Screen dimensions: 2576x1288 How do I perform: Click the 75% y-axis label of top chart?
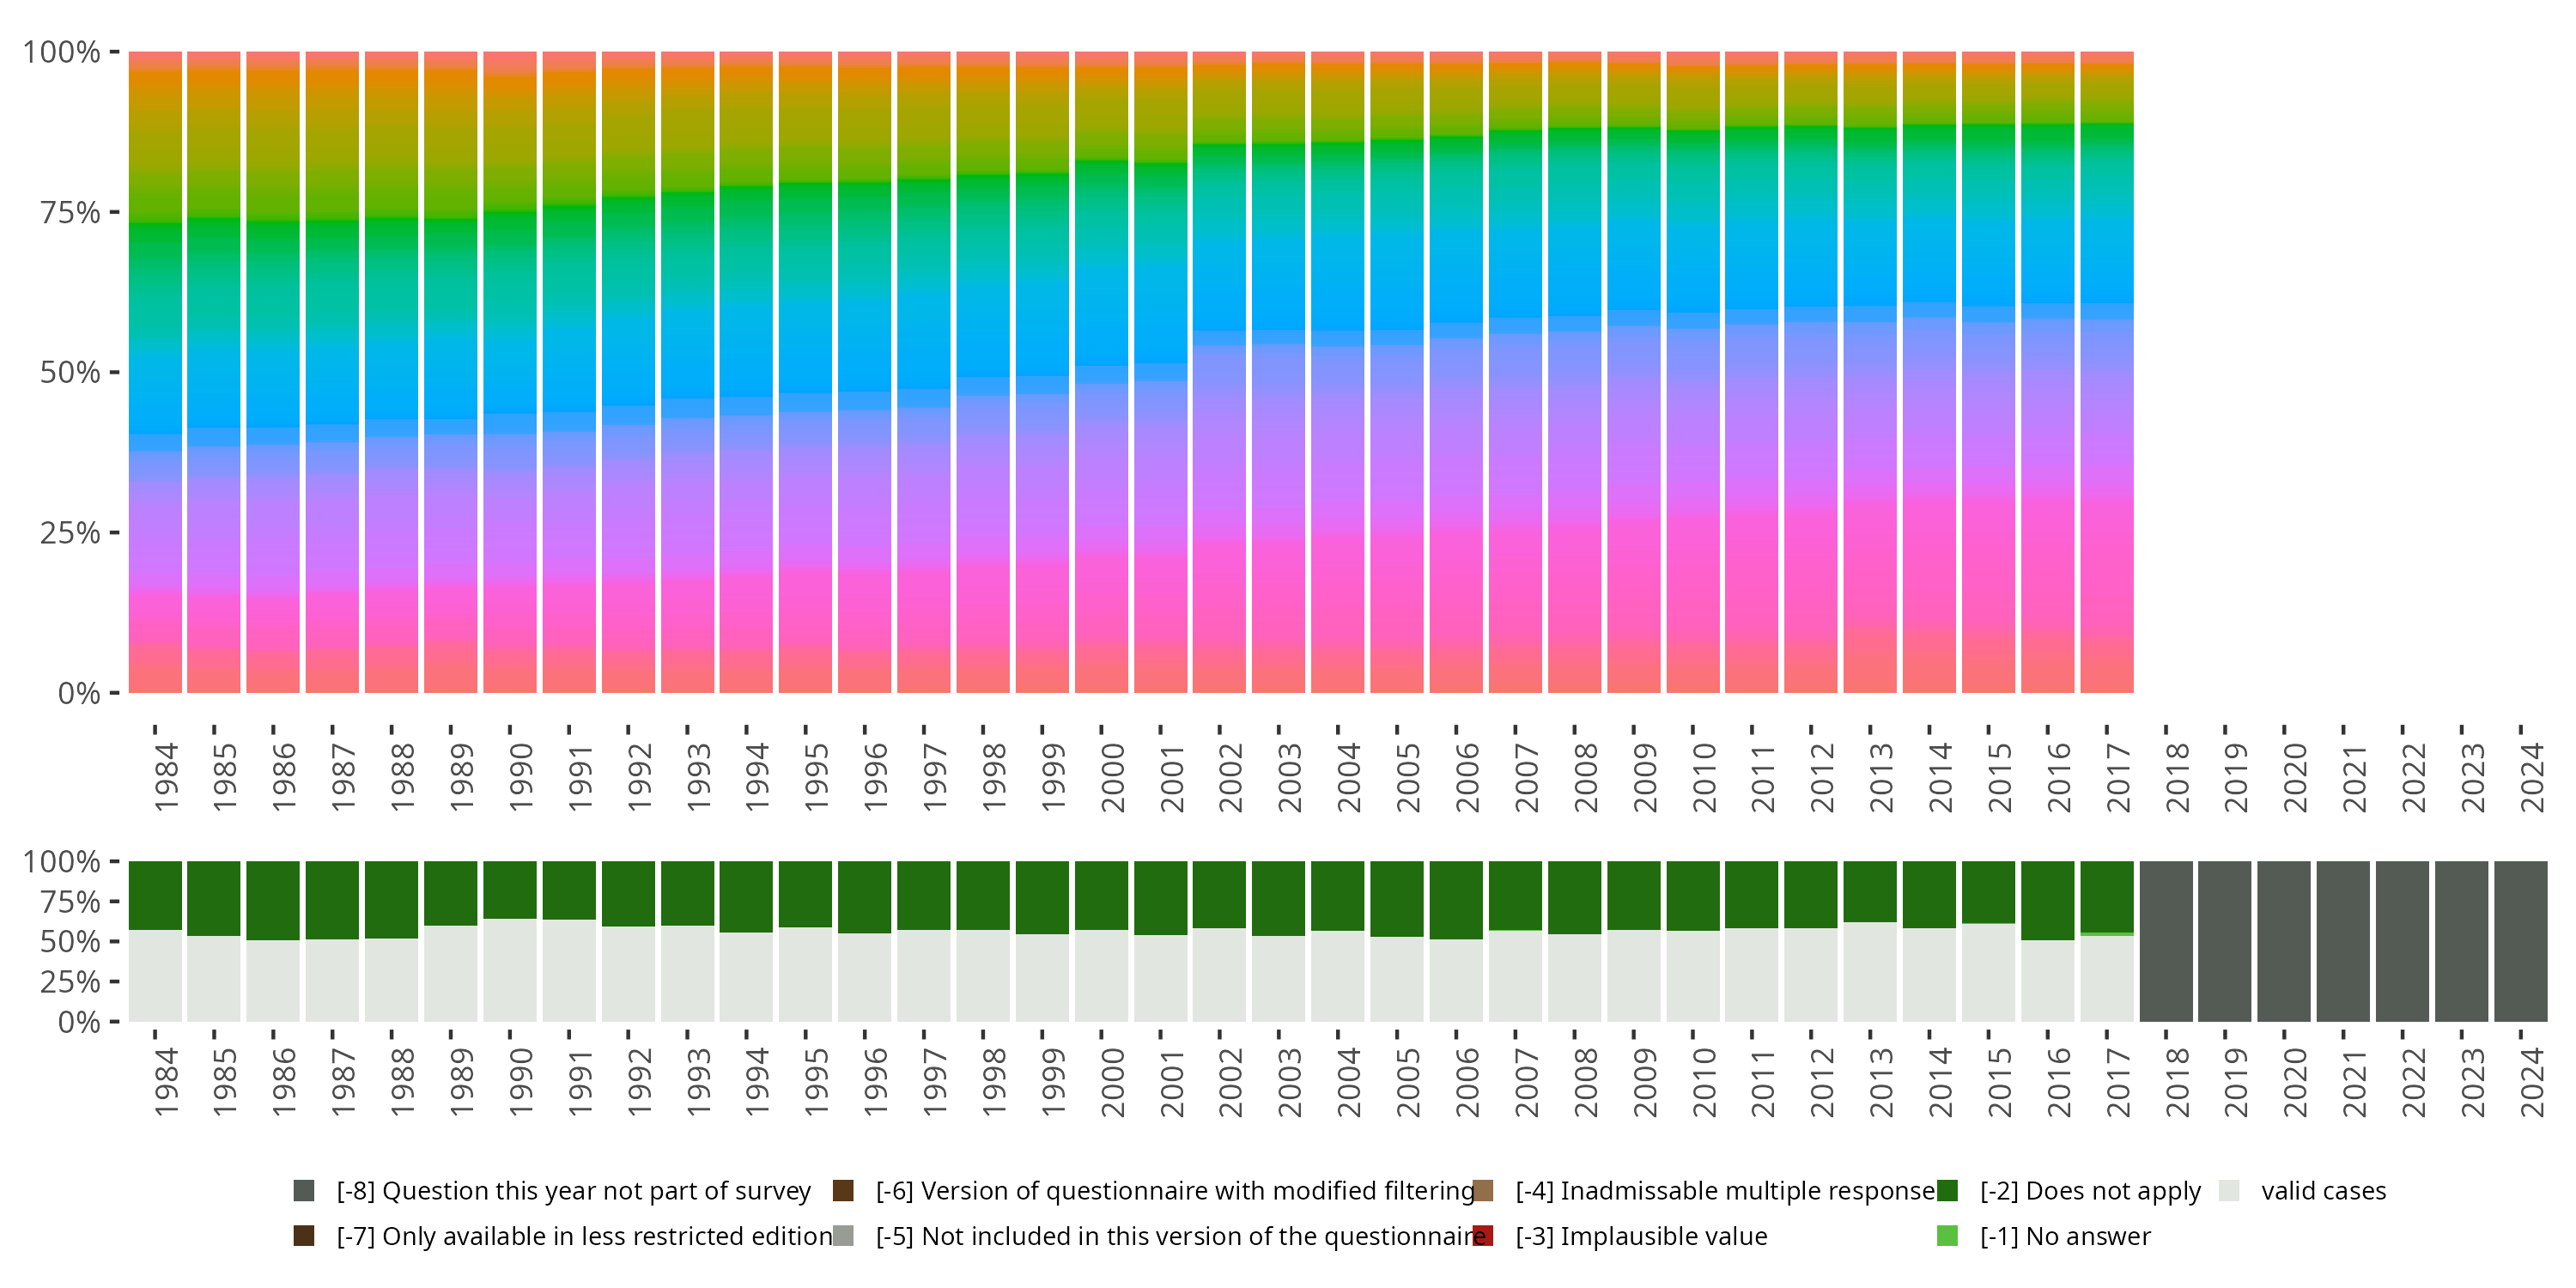click(x=69, y=212)
